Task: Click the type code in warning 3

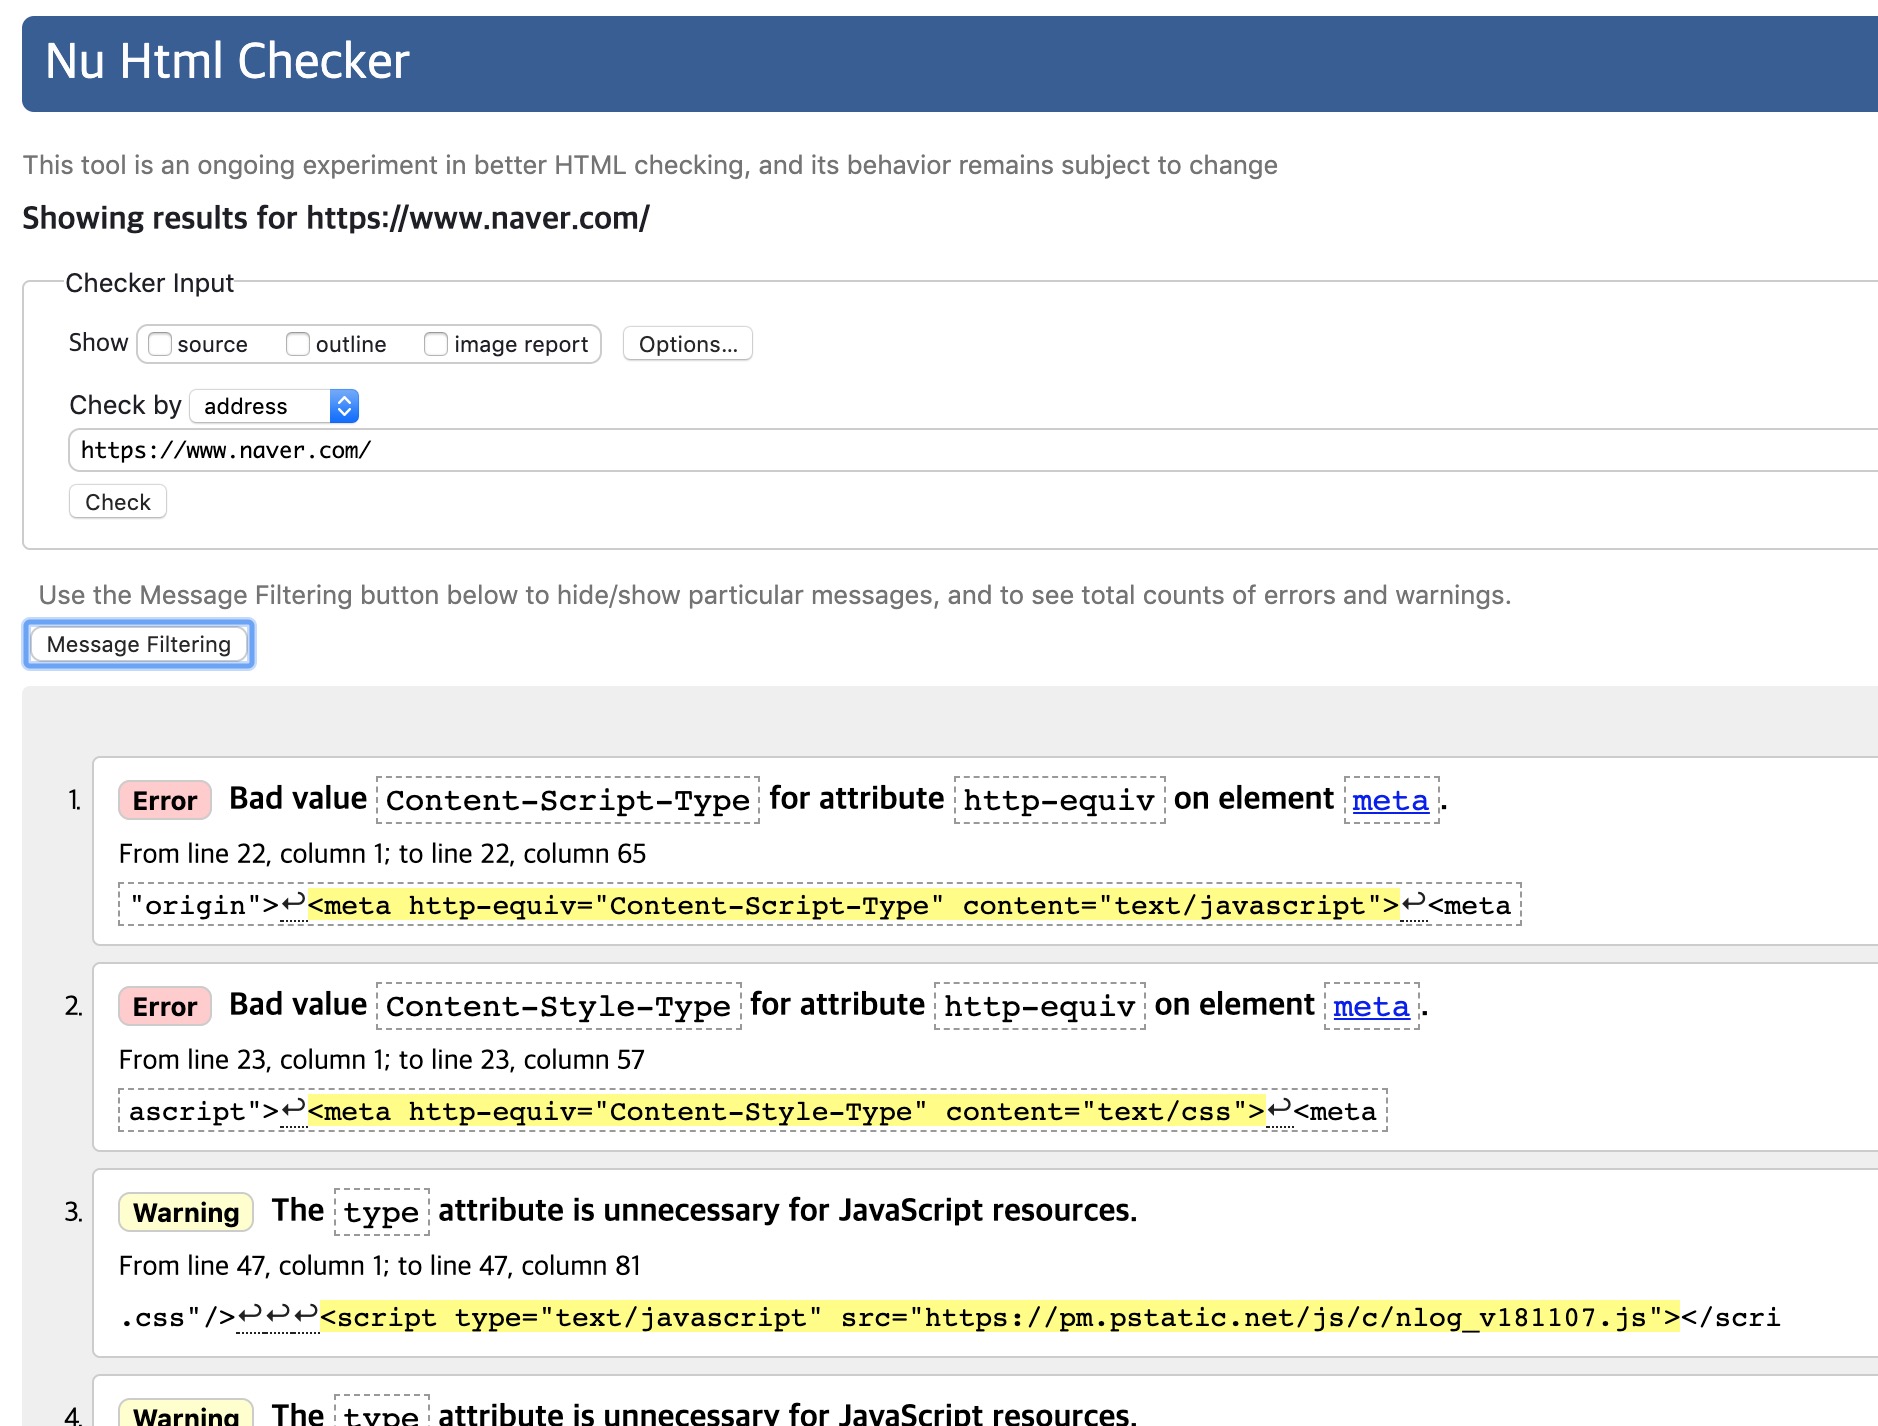Action: click(382, 1212)
